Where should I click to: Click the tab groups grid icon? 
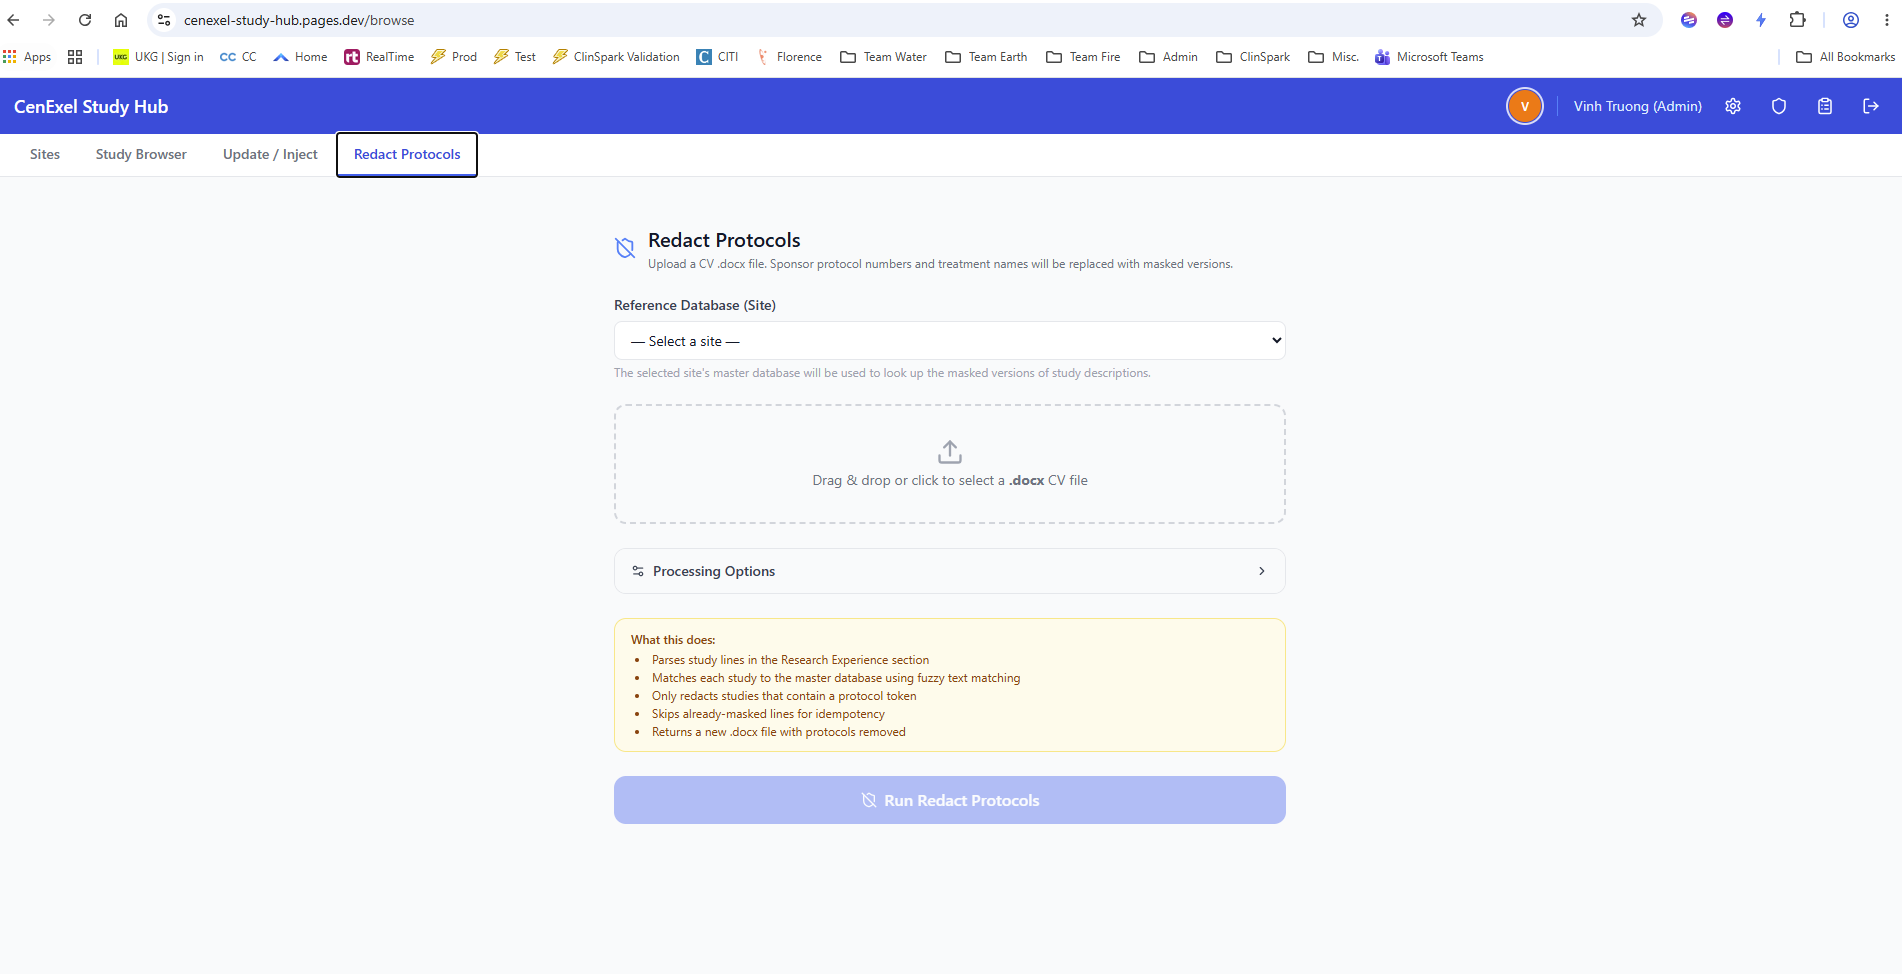pos(75,57)
